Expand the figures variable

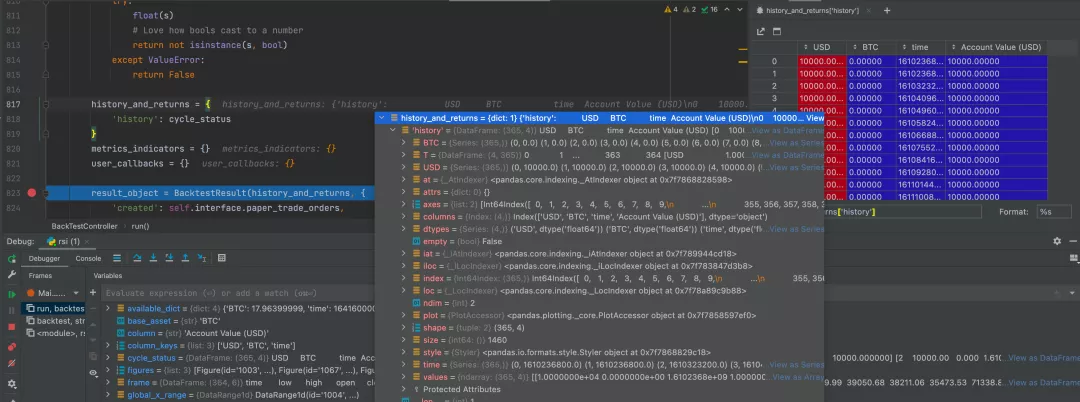tap(108, 370)
